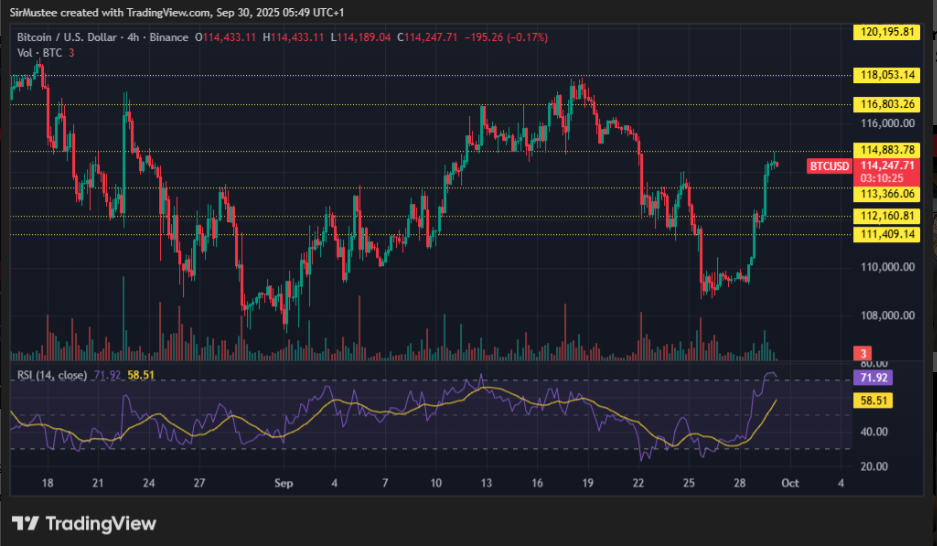Click the 118,053.14 price level label
The image size is (937, 546).
(x=885, y=75)
